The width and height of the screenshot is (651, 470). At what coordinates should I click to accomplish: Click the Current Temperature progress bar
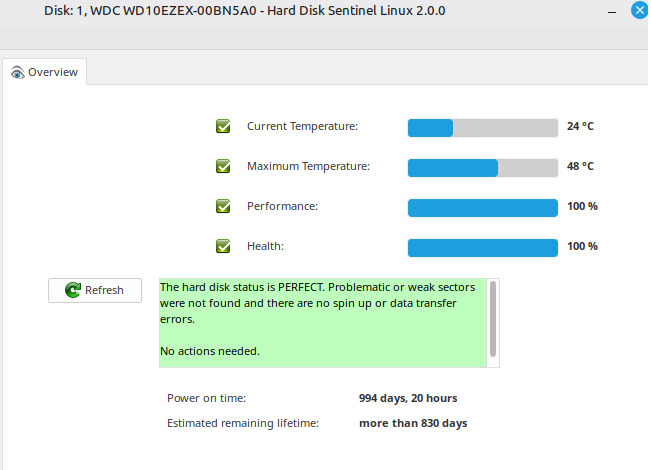482,127
